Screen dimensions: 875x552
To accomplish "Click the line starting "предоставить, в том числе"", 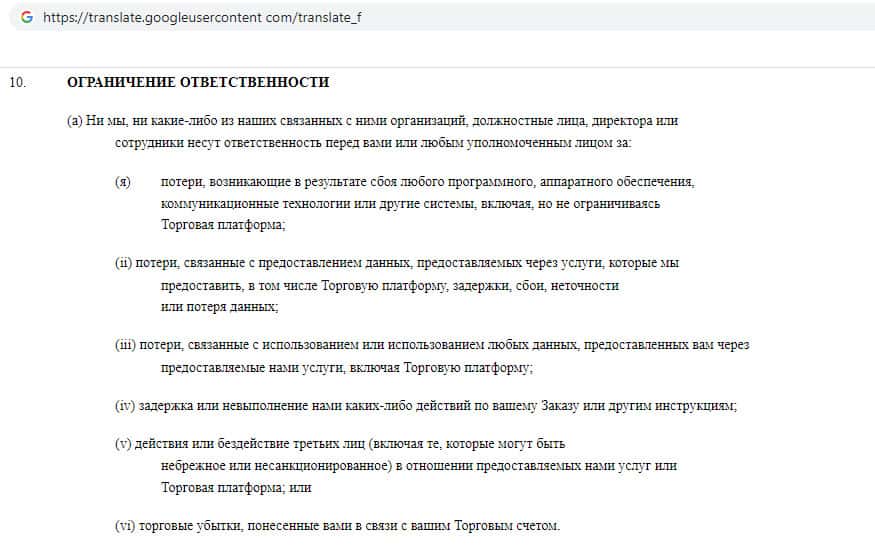I will [390, 285].
